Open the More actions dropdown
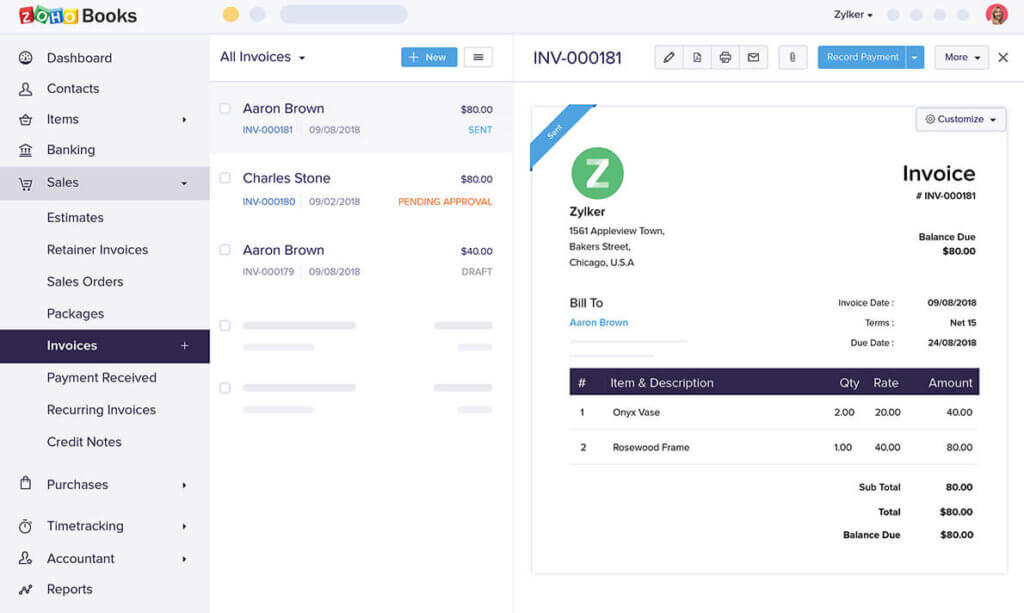 (x=960, y=57)
